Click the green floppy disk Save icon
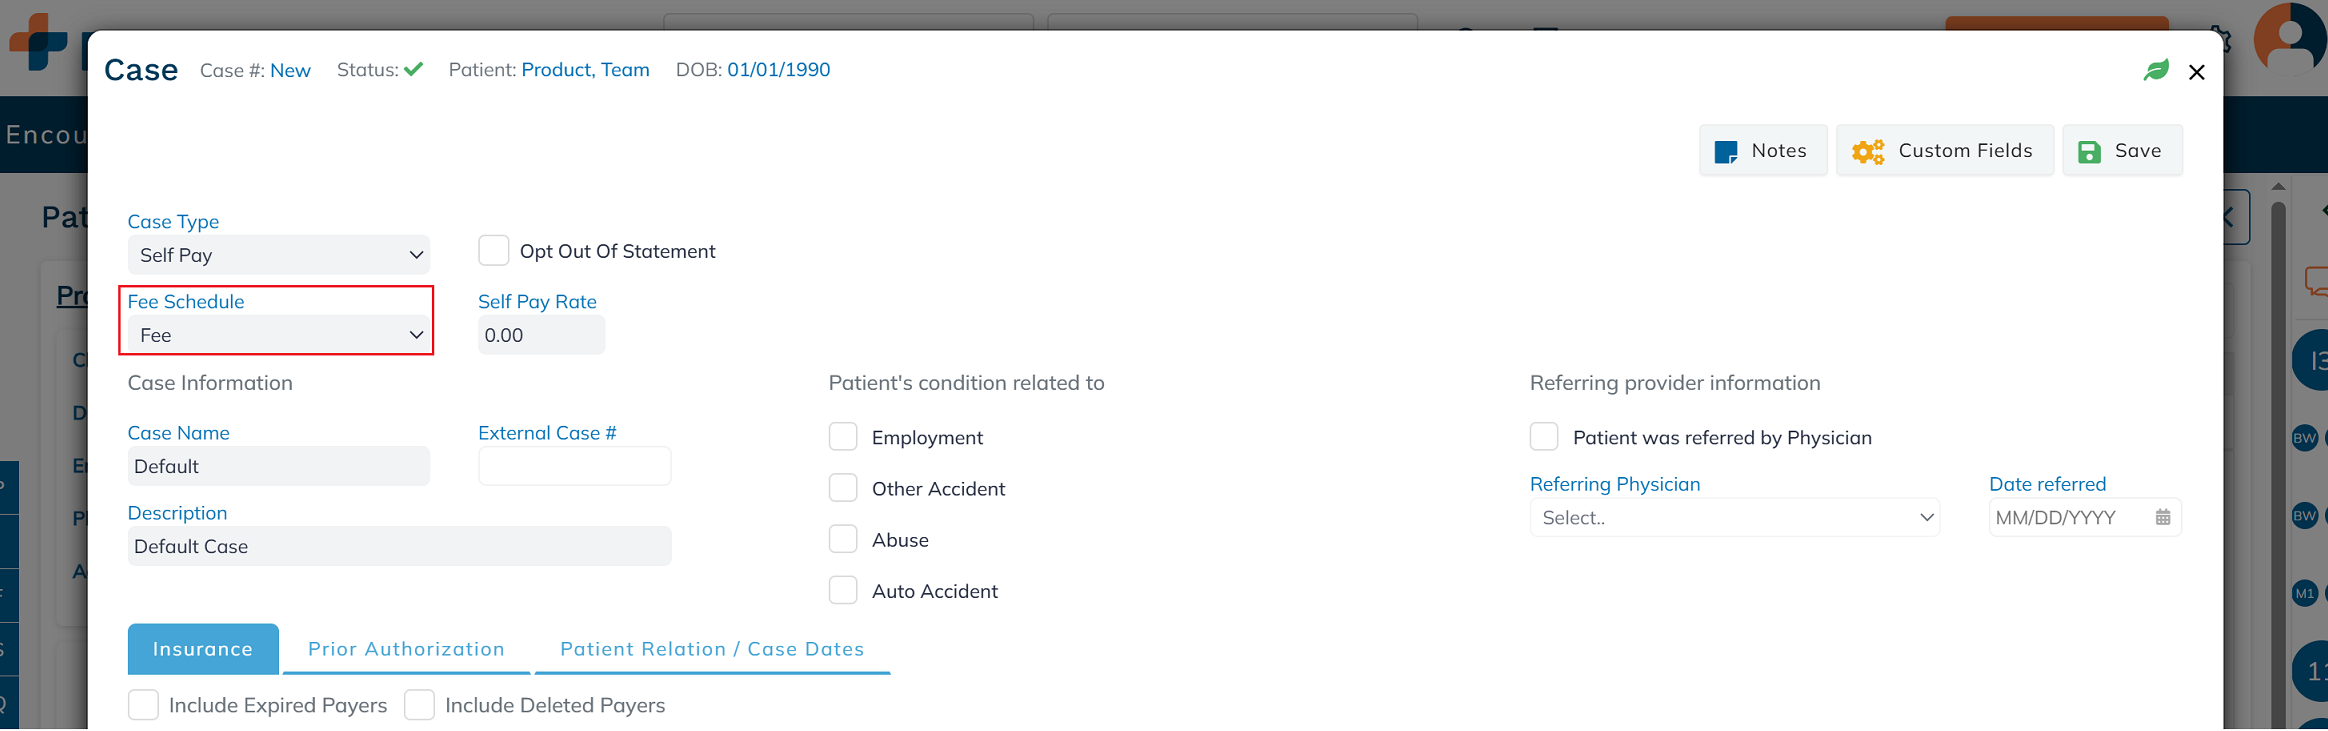The width and height of the screenshot is (2328, 731). 2089,151
